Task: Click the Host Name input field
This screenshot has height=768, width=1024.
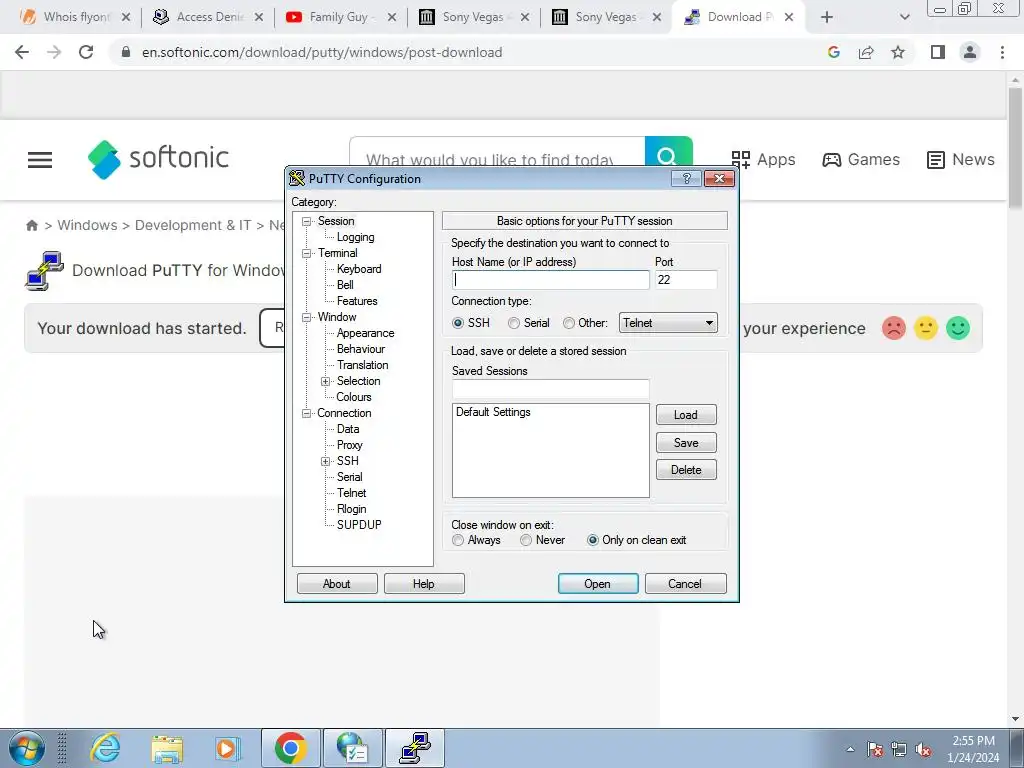Action: [551, 280]
